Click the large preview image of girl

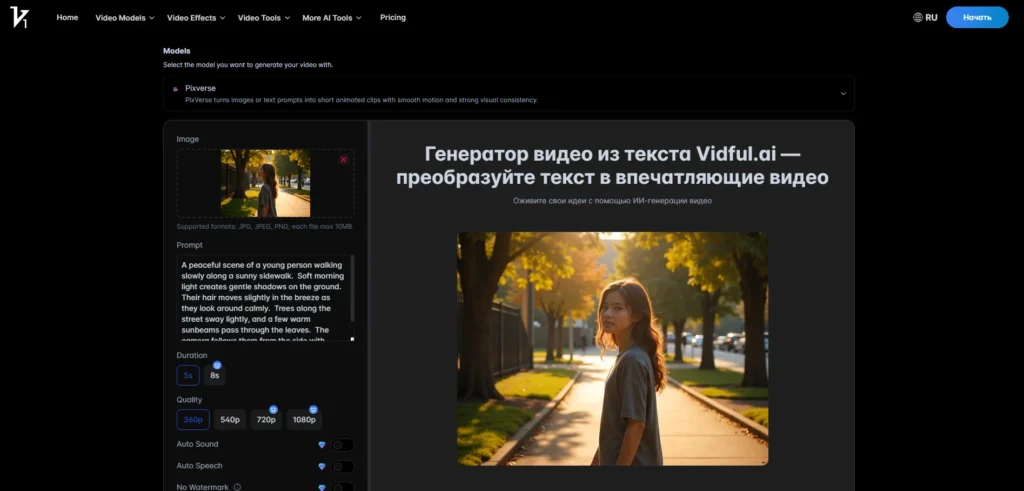[613, 349]
